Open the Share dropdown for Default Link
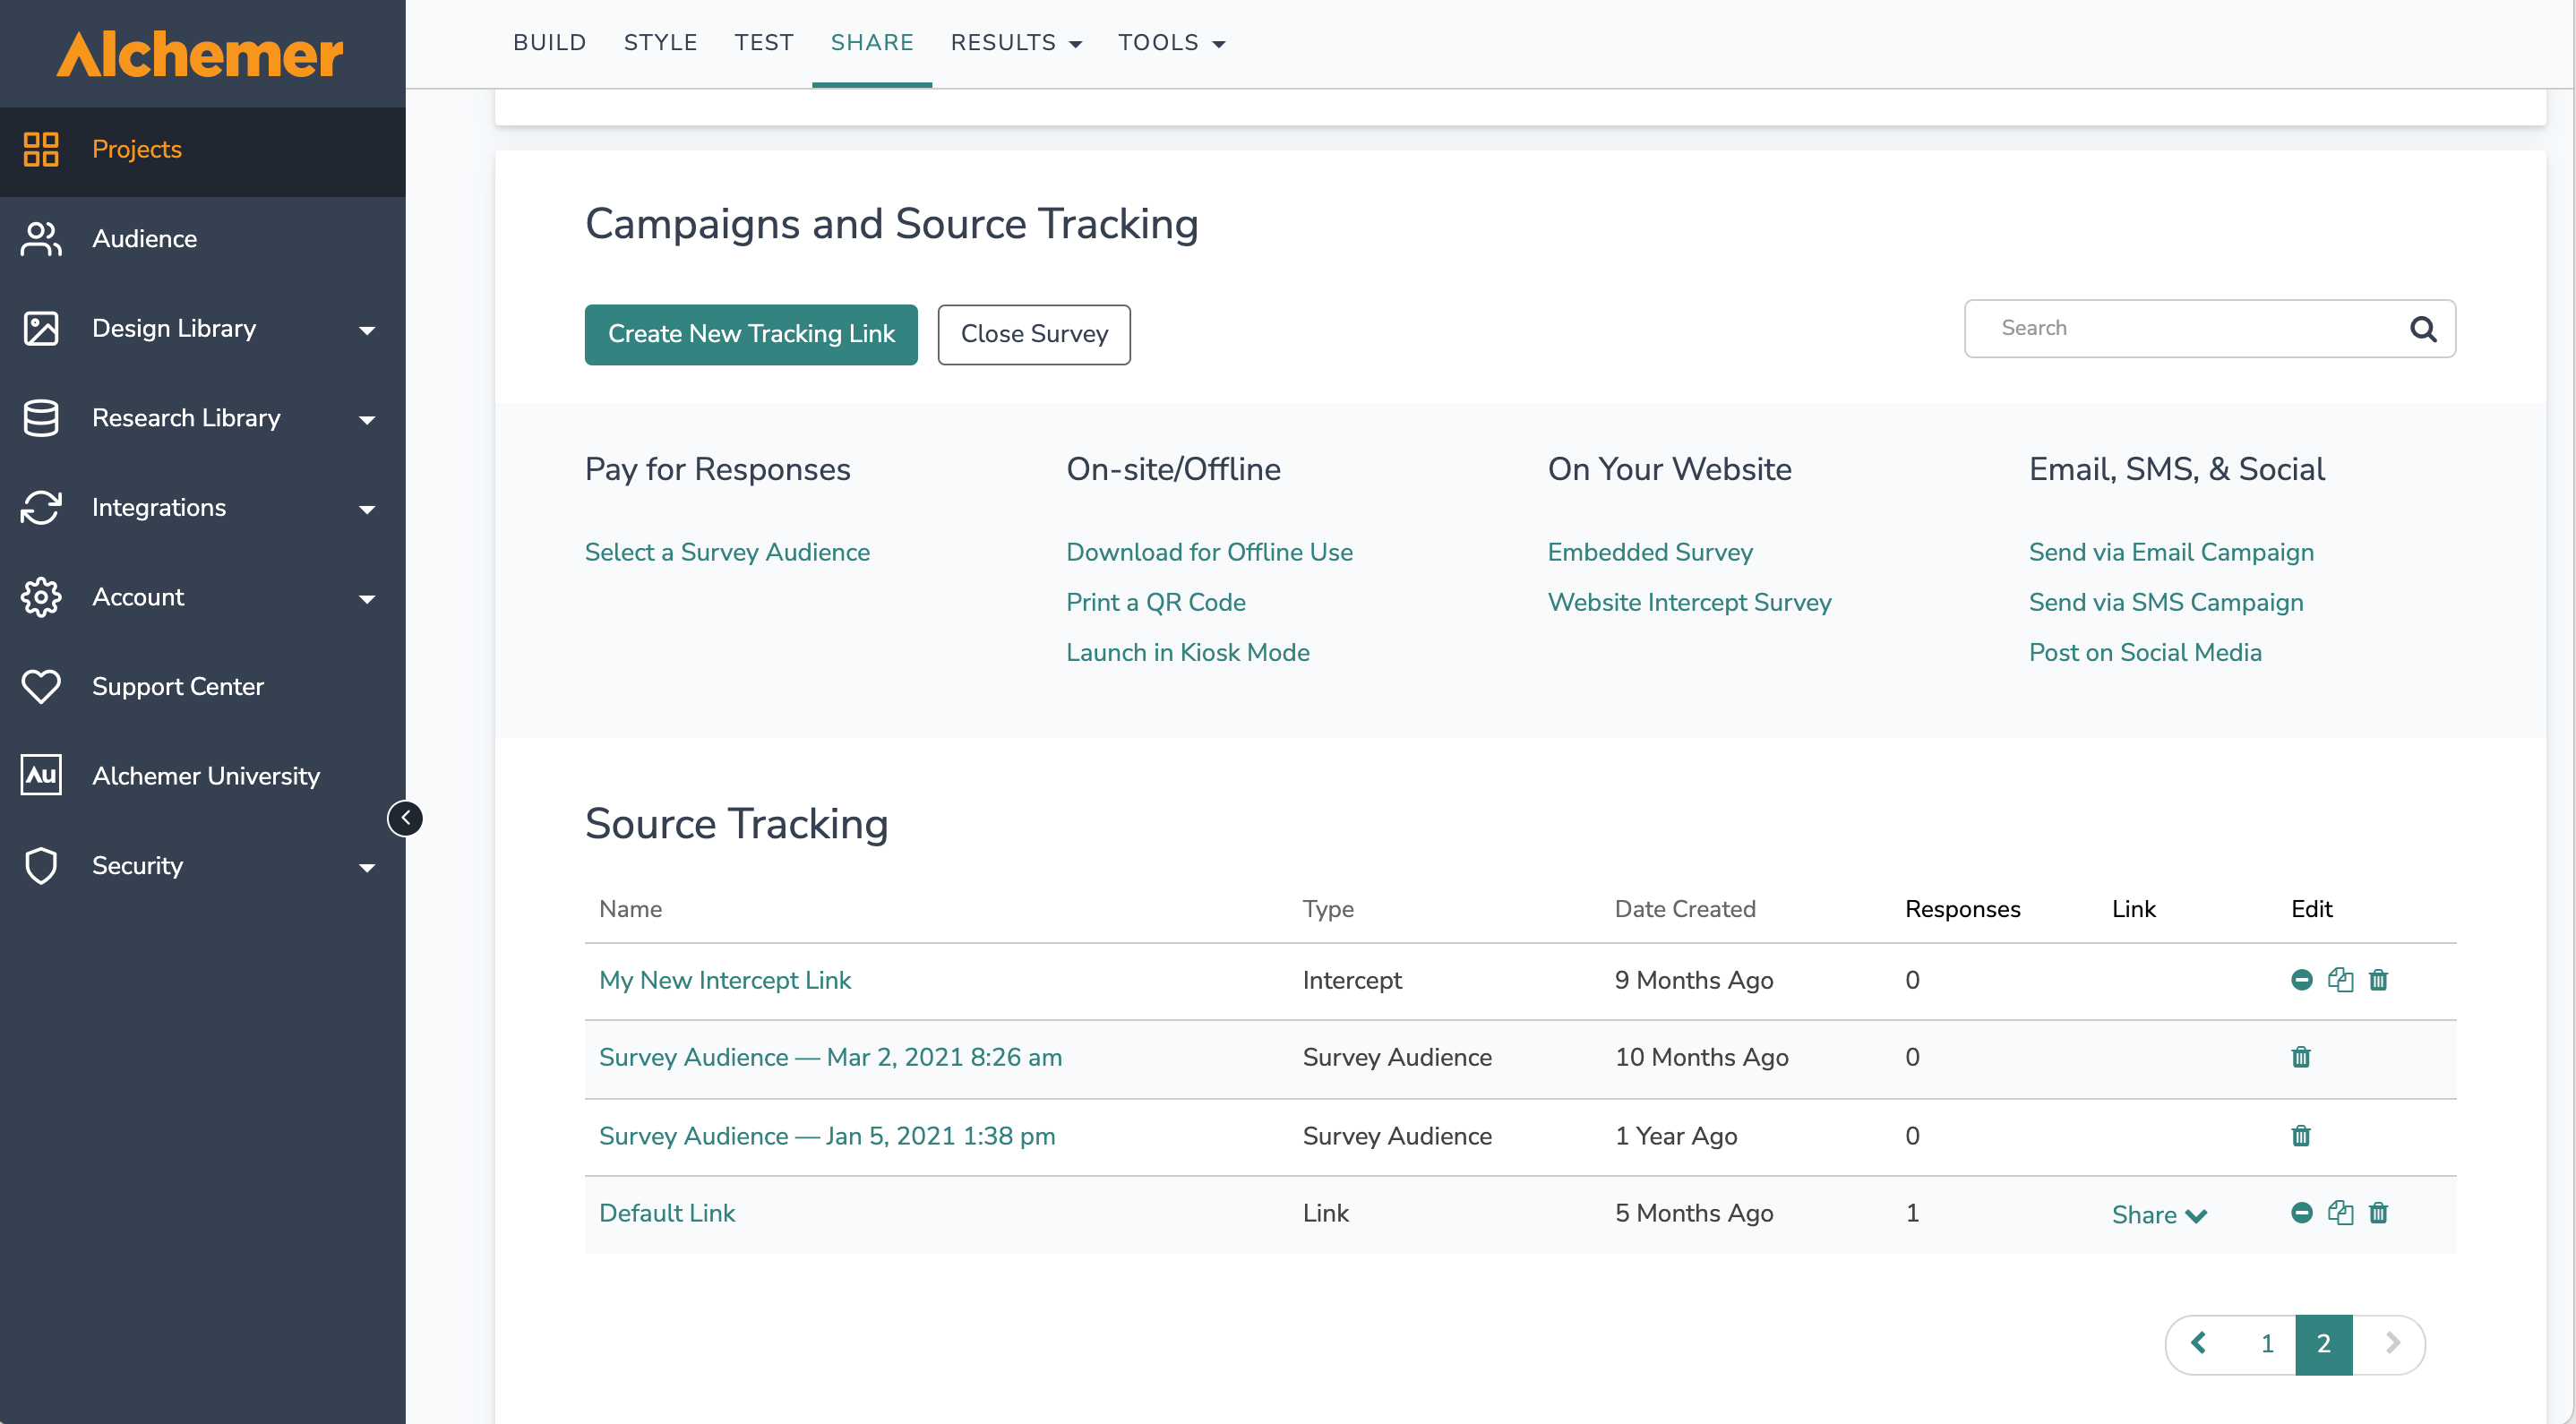 (2158, 1215)
